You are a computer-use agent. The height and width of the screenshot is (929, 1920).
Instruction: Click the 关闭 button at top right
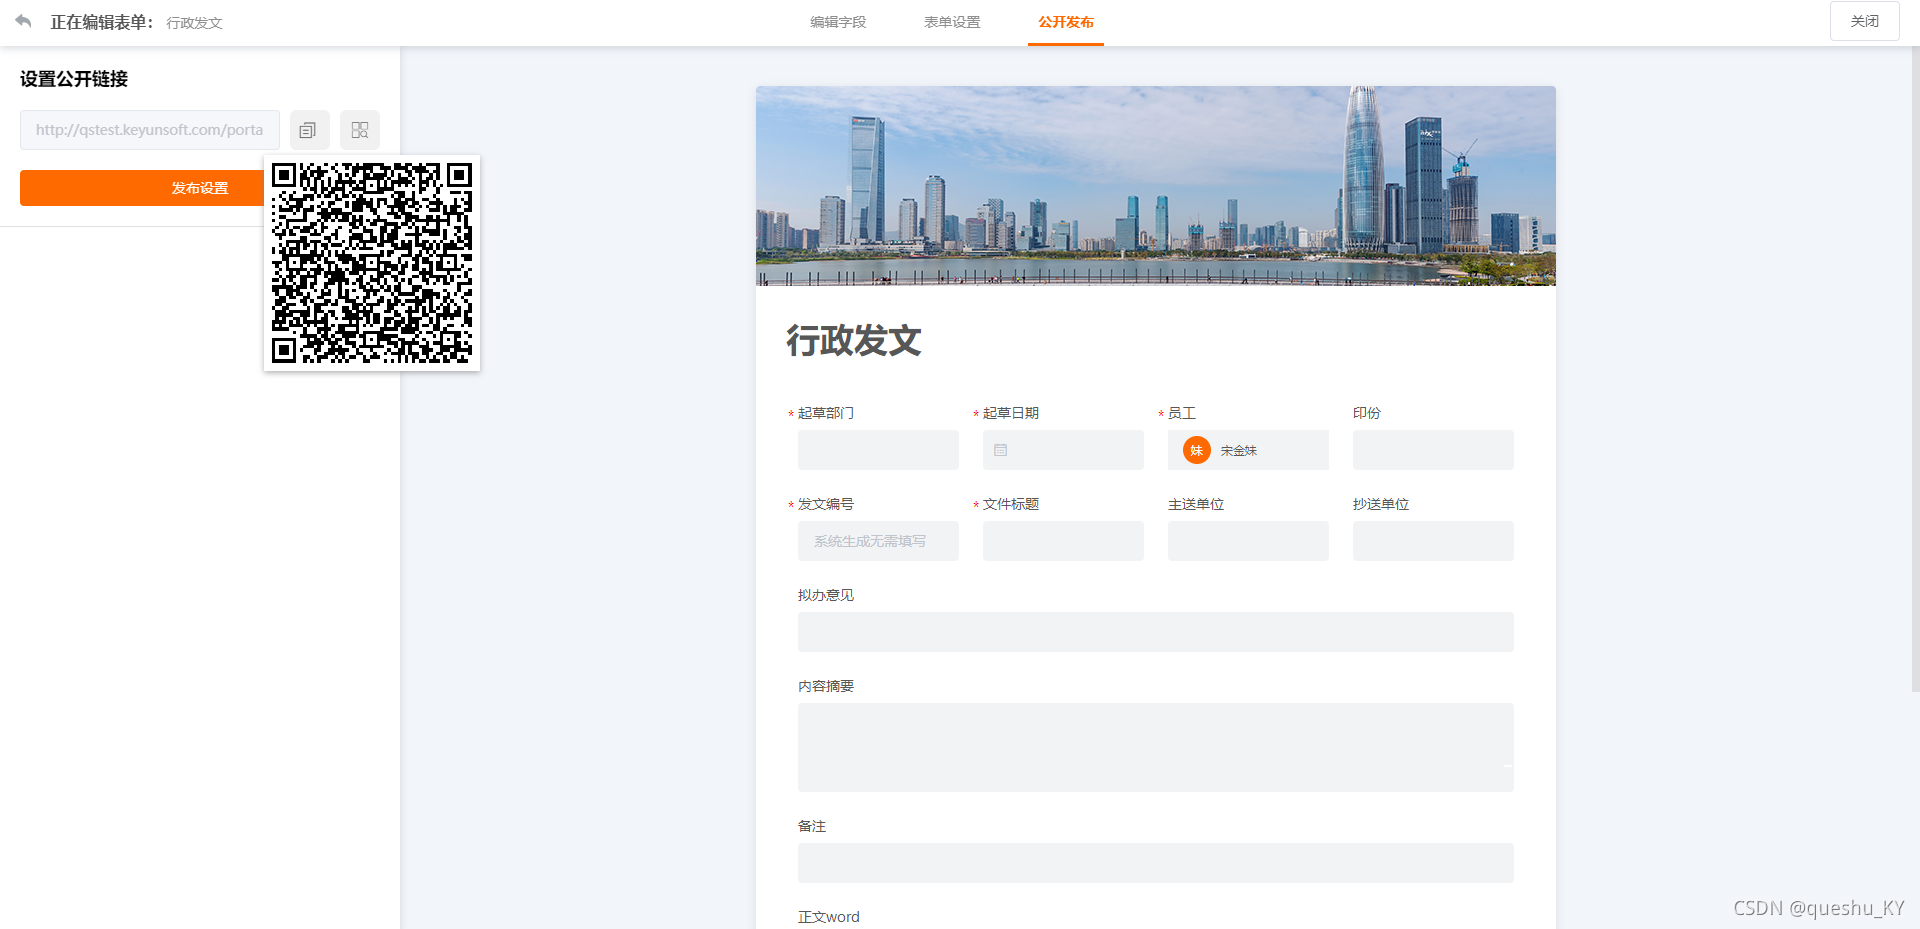click(x=1864, y=20)
